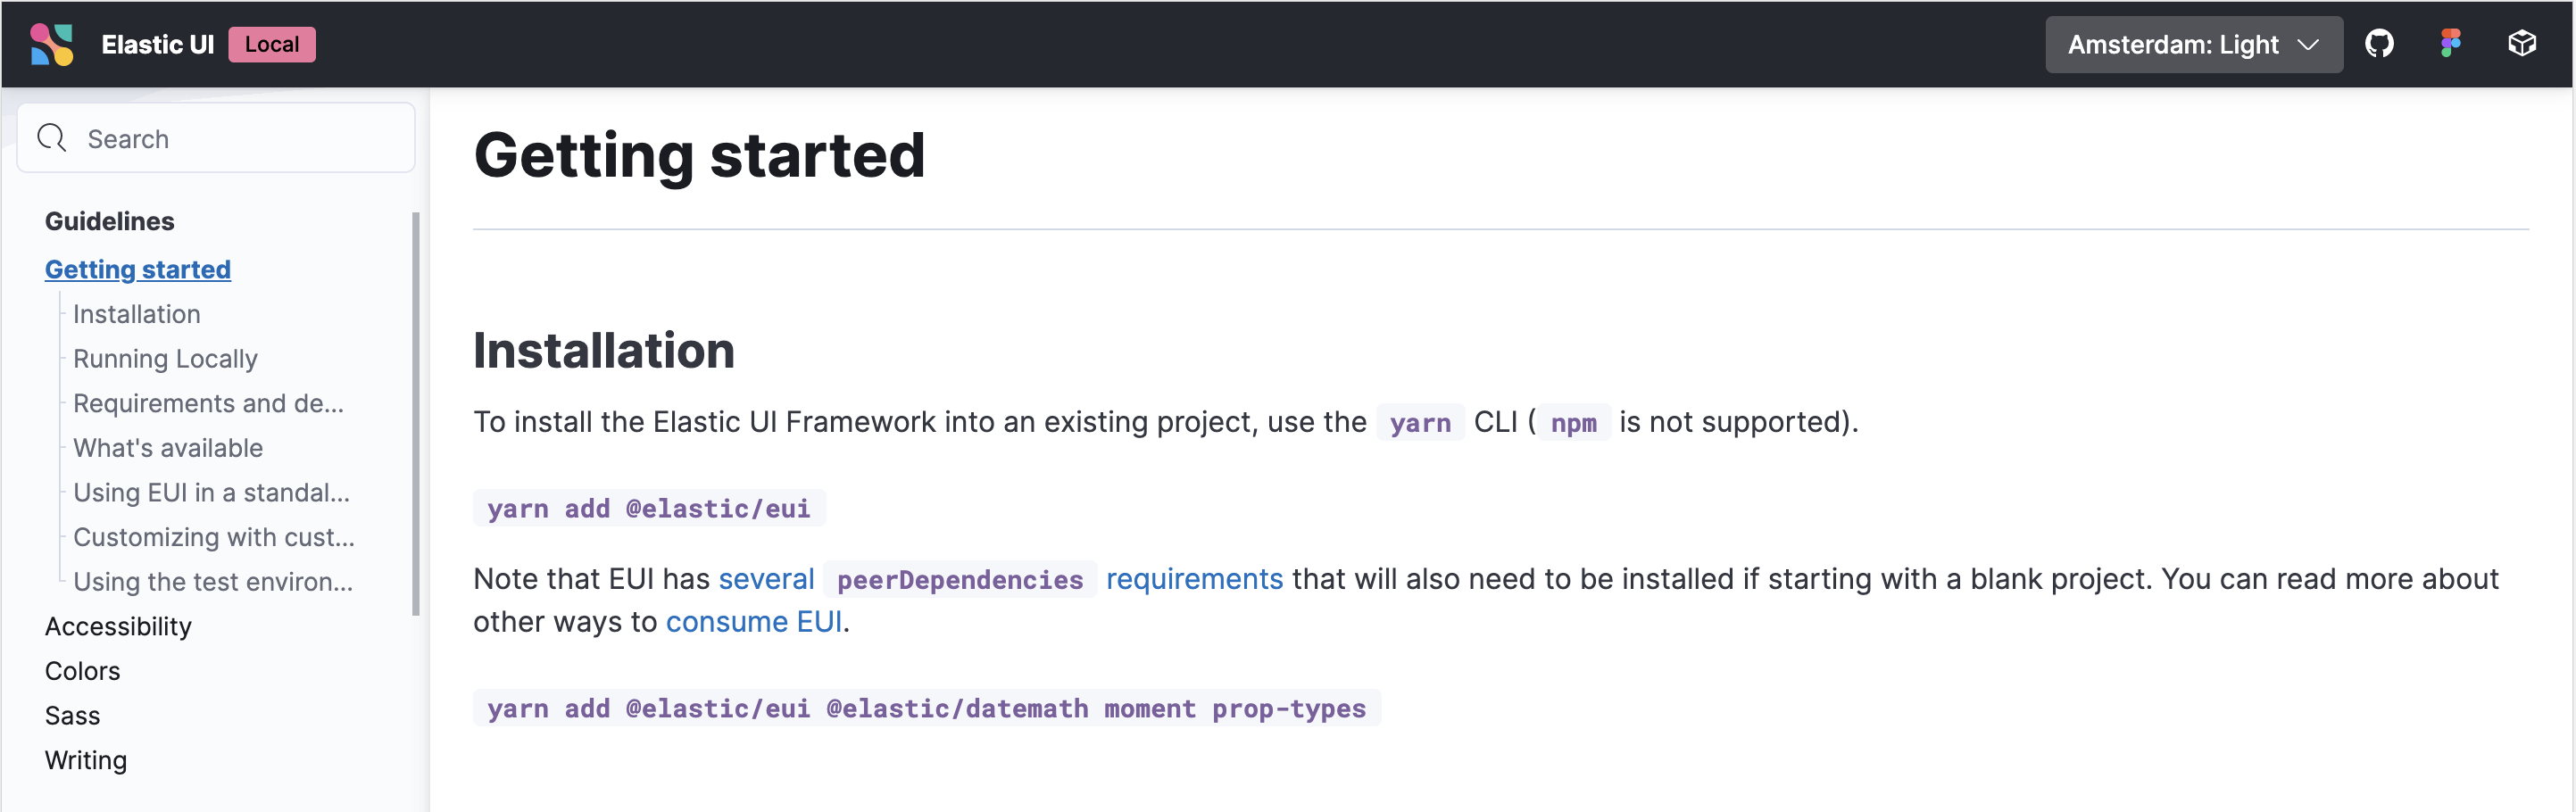The height and width of the screenshot is (812, 2576).
Task: Click the 'requirements' hyperlink
Action: point(1194,579)
